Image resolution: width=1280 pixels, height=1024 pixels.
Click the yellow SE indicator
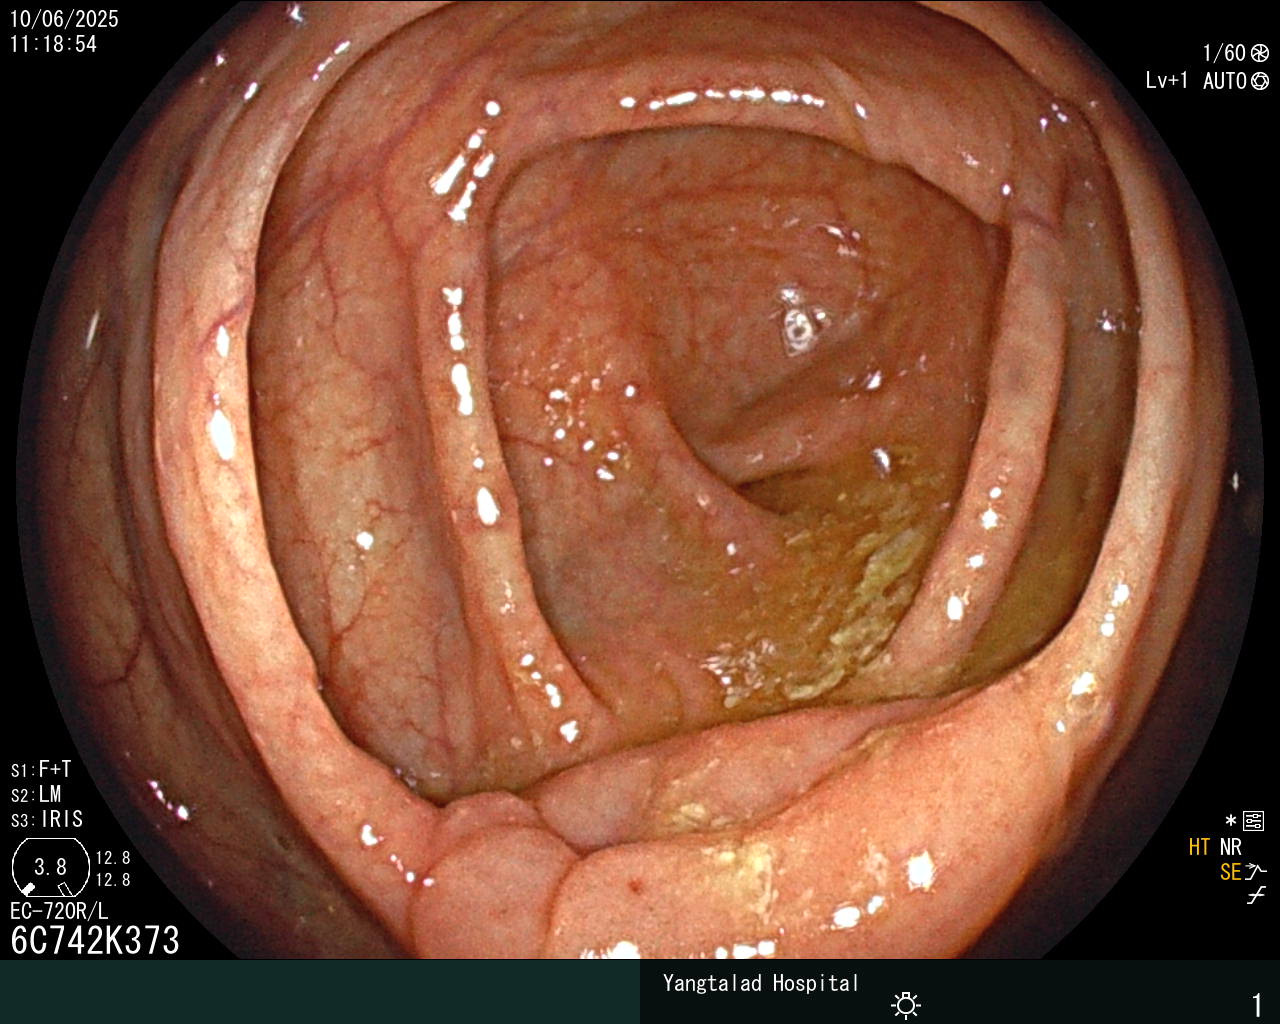(x=1231, y=872)
